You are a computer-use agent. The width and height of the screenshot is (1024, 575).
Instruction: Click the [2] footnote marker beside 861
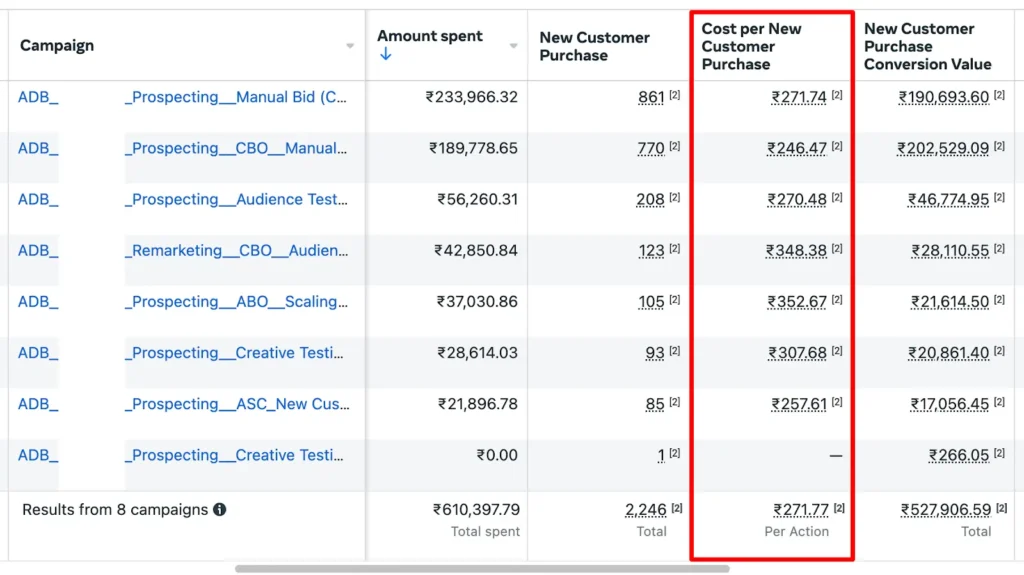point(675,95)
